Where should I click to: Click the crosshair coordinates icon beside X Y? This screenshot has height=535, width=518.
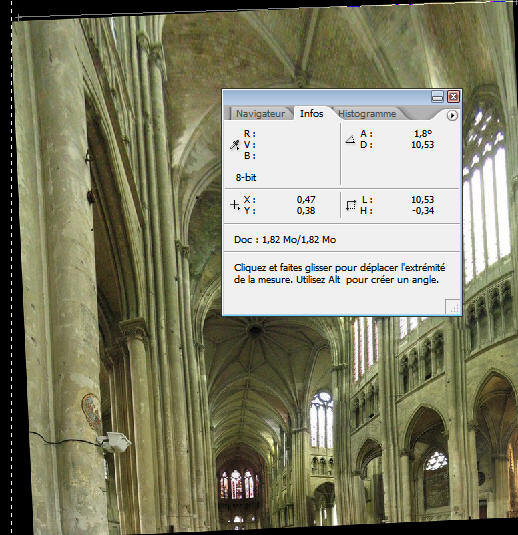(x=235, y=205)
